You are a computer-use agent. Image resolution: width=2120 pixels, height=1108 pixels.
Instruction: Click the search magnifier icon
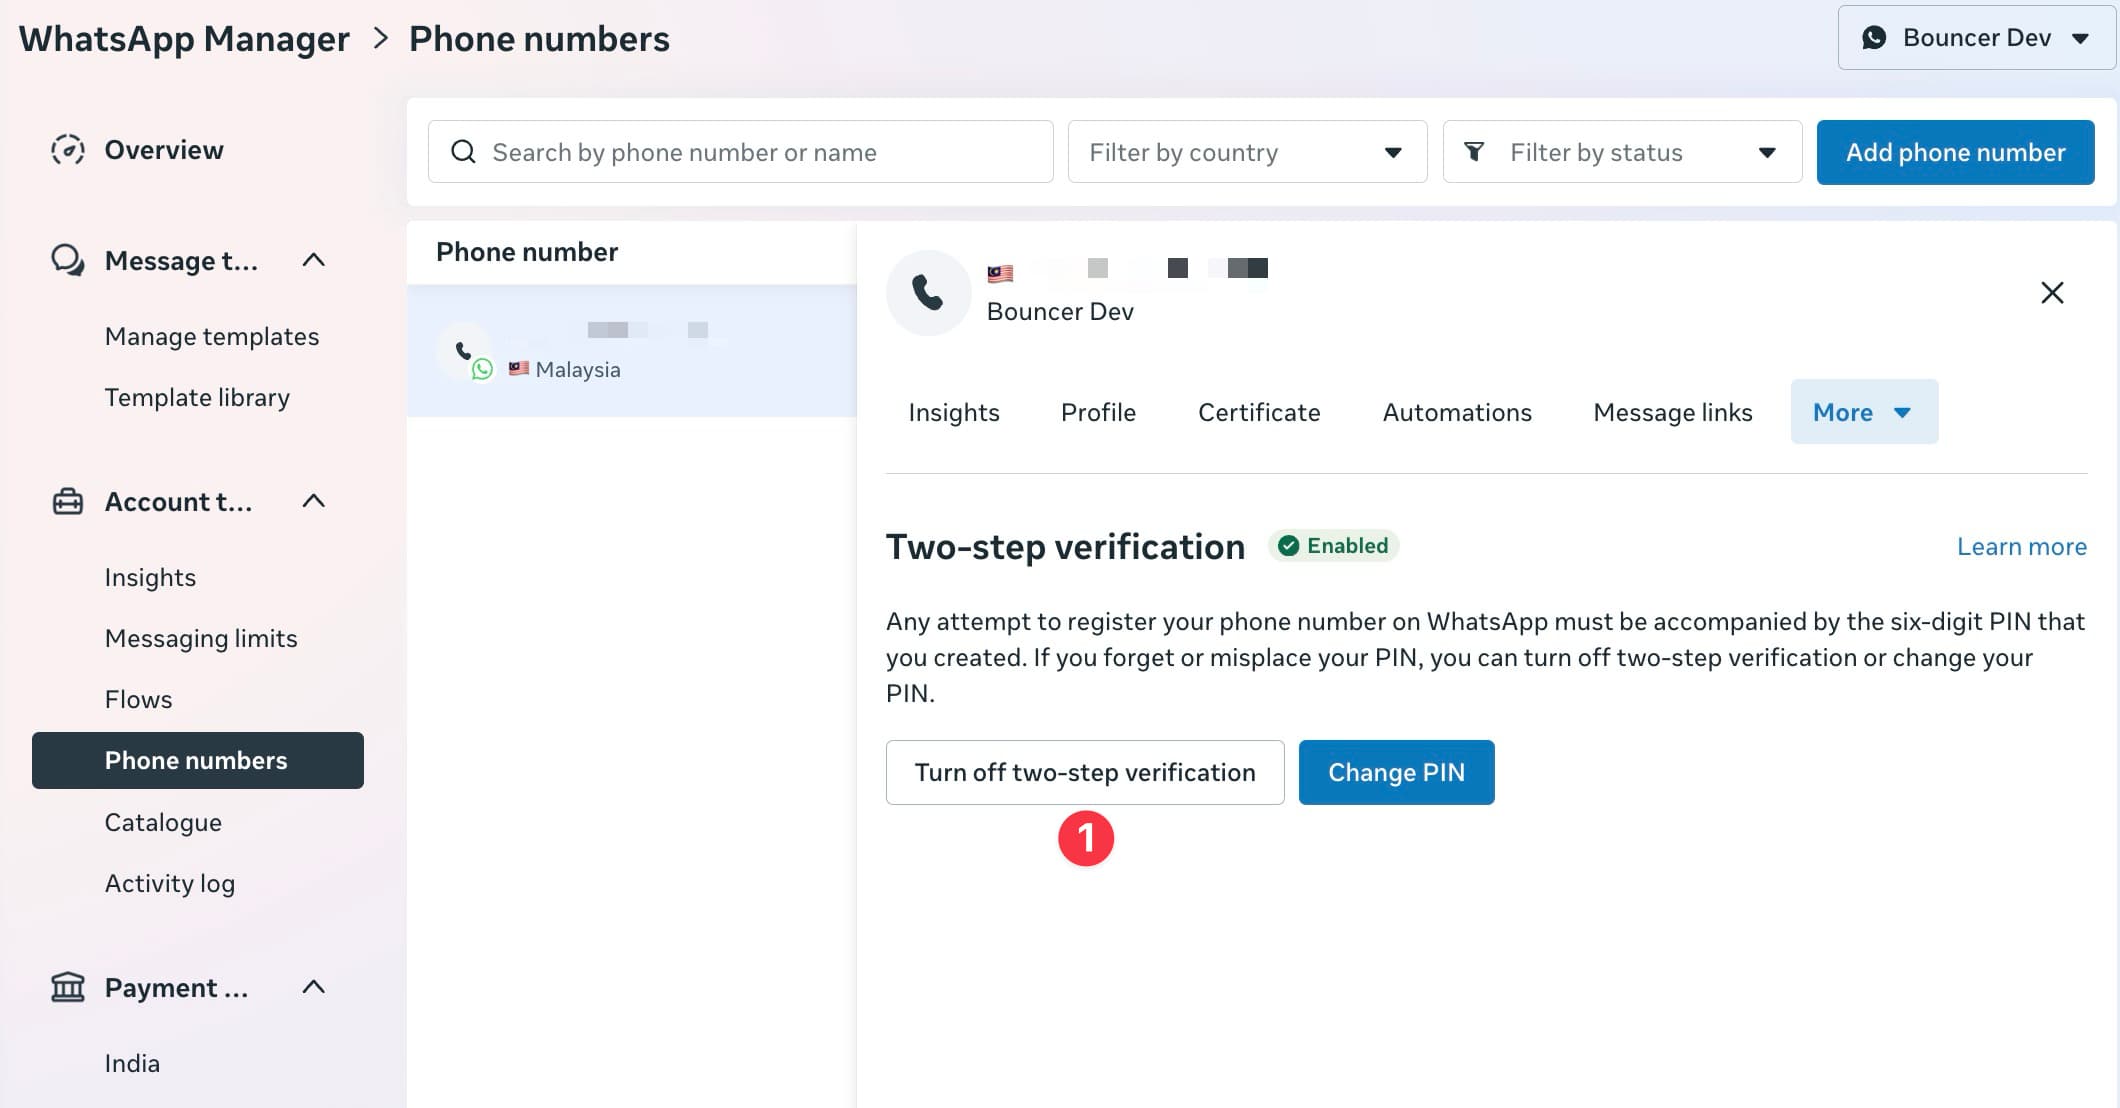click(x=463, y=152)
